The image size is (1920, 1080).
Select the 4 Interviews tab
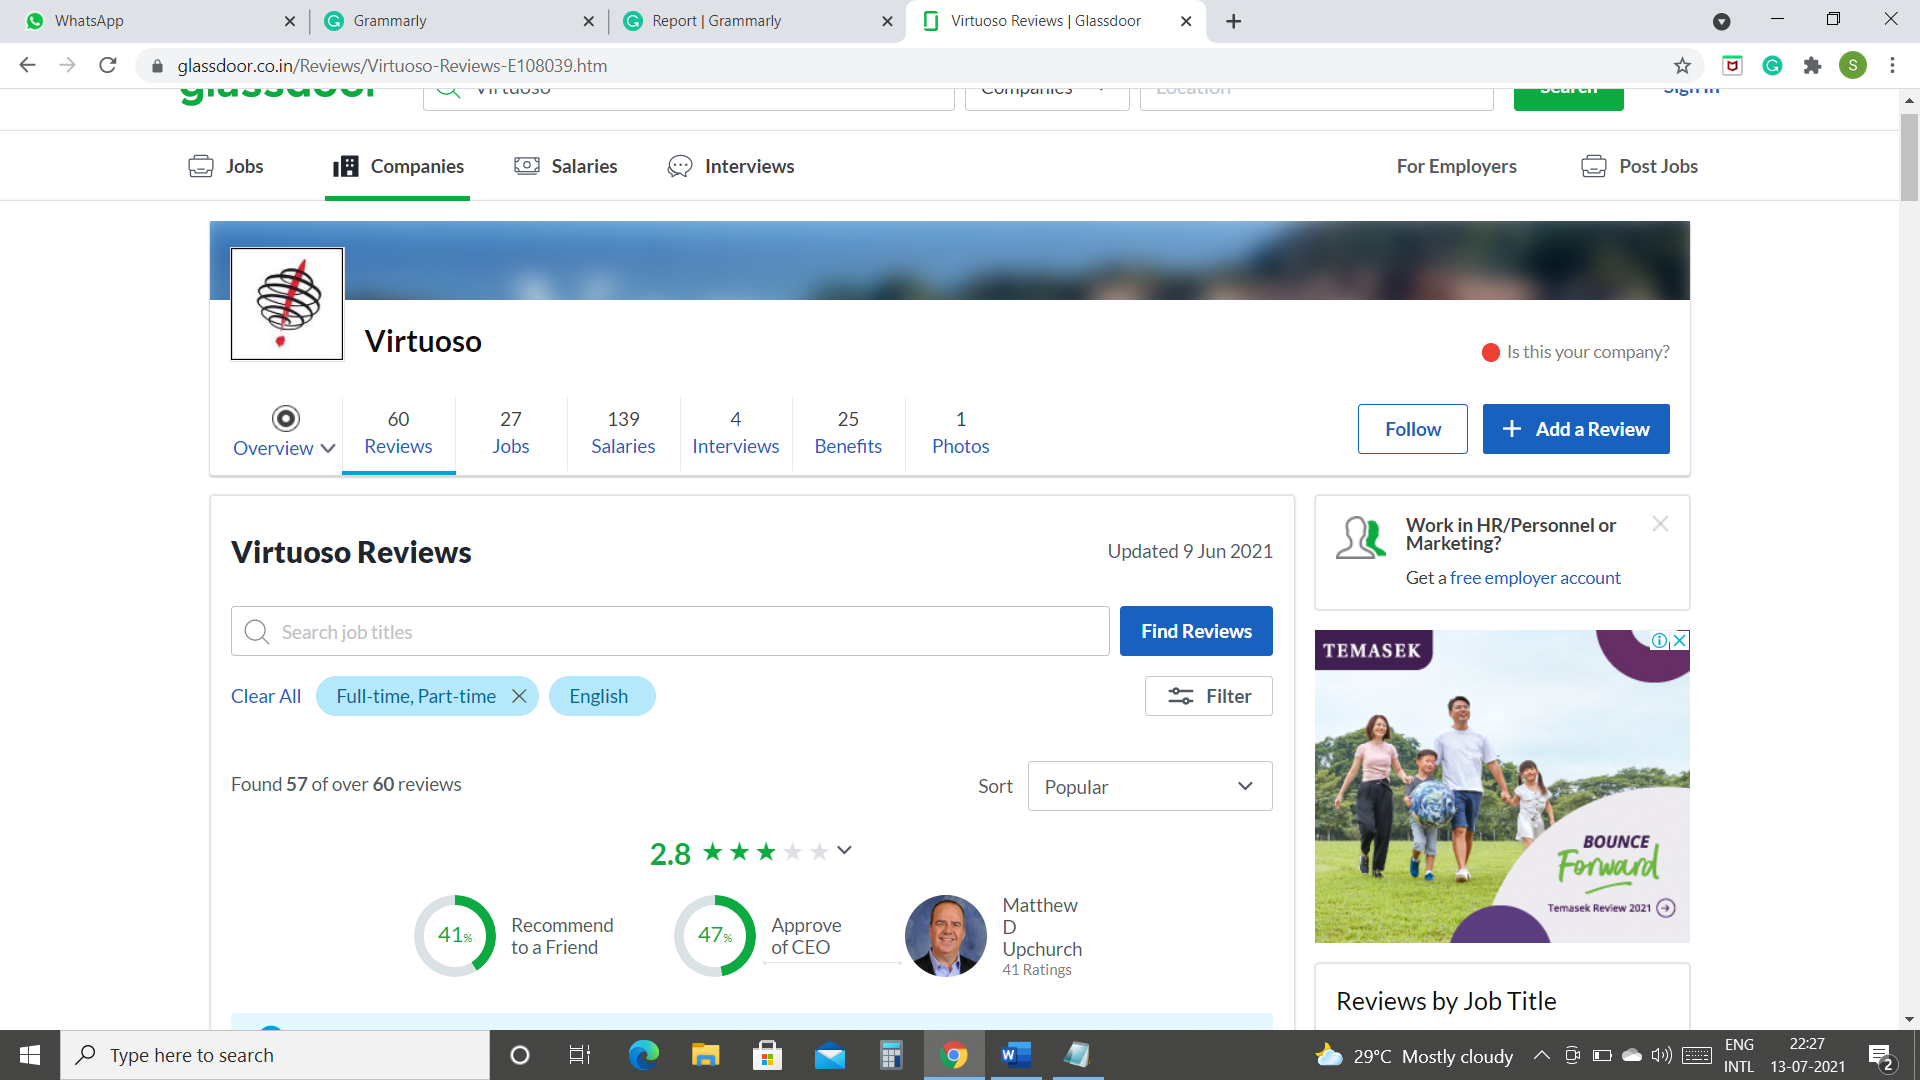(735, 432)
